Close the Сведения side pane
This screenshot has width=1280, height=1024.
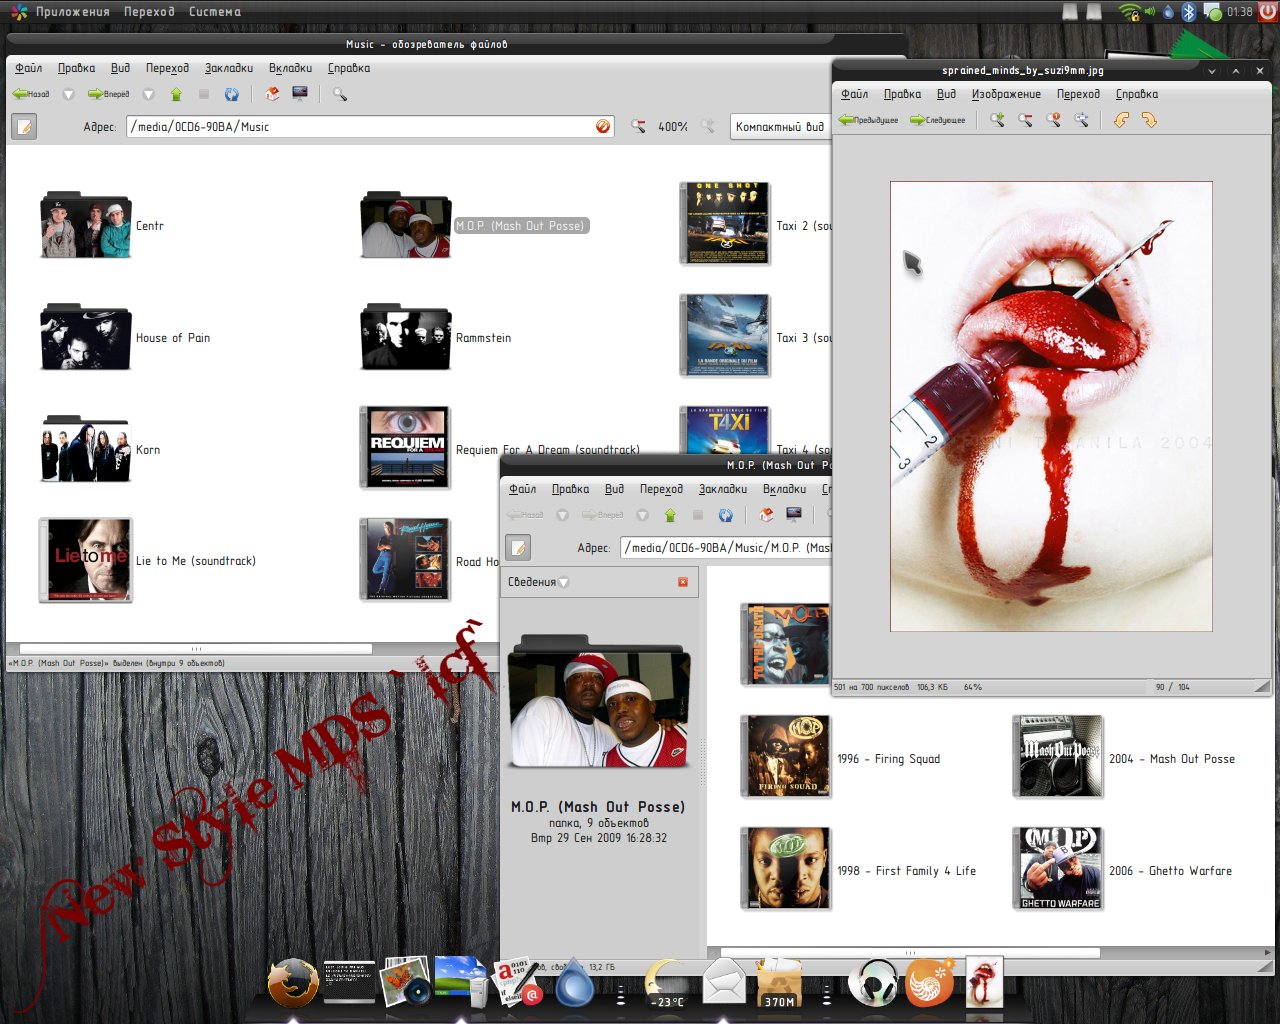coord(683,582)
